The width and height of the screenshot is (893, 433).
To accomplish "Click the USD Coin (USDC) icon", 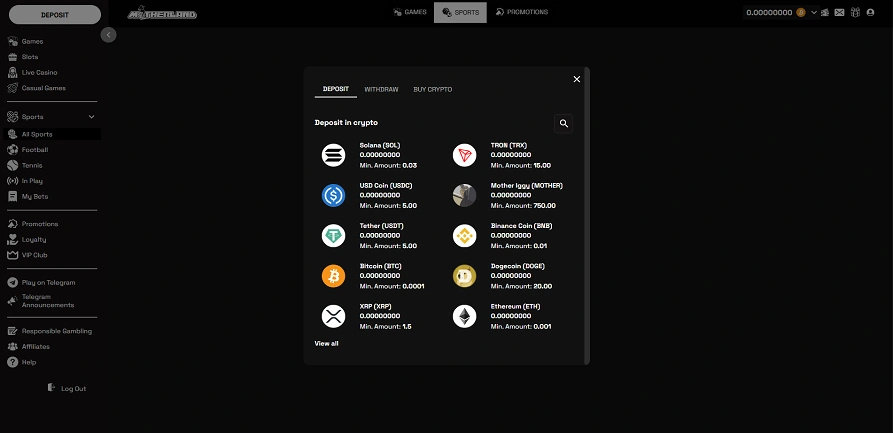I will [x=333, y=195].
